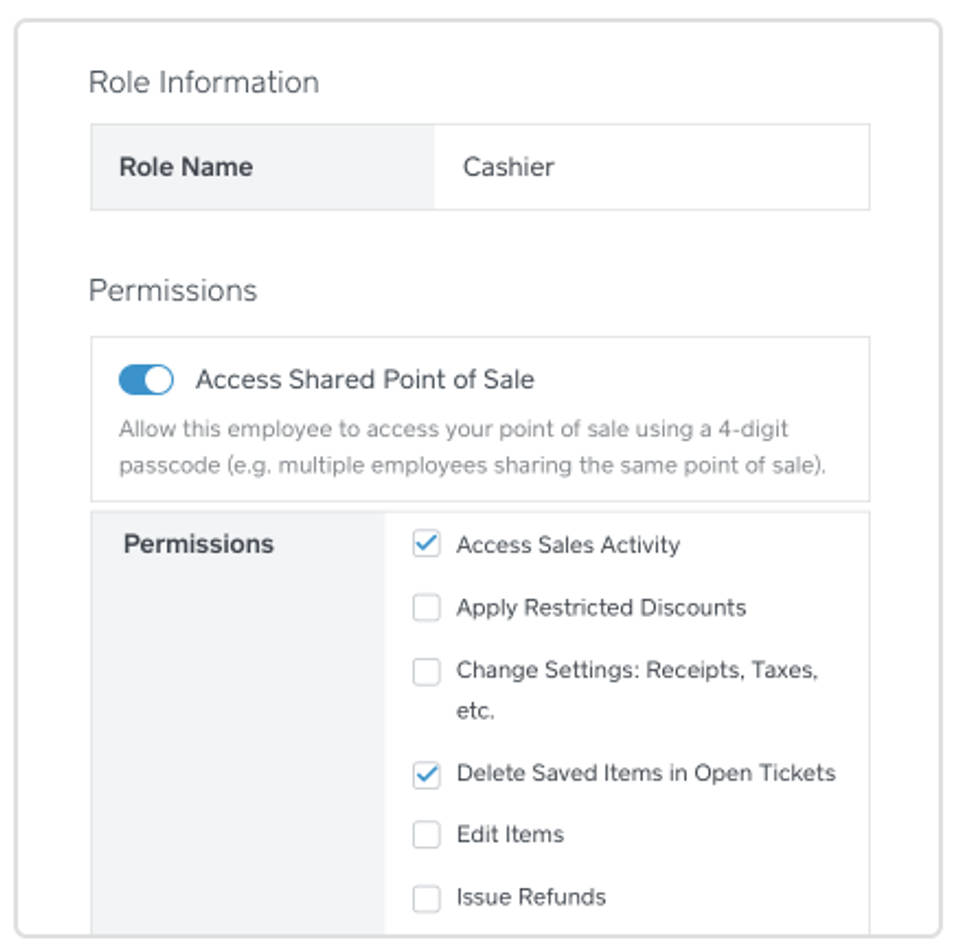Click the Role Information section heading
Image resolution: width=960 pixels, height=951 pixels.
coord(204,82)
